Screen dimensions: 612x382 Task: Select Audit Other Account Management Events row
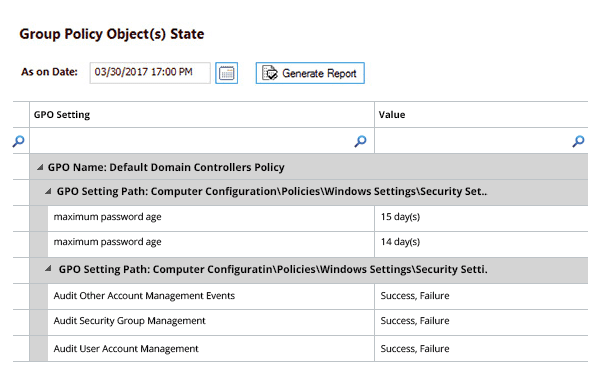pos(308,297)
